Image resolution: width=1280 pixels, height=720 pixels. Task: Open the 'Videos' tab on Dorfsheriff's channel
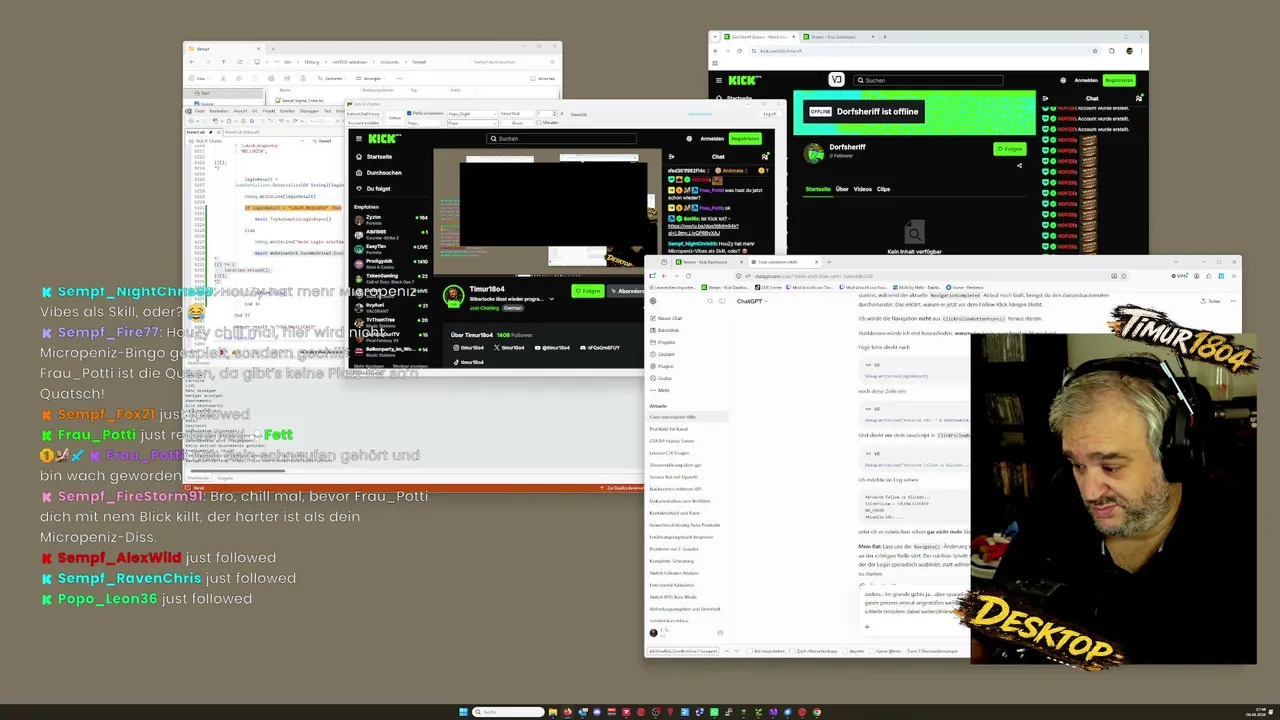click(862, 189)
